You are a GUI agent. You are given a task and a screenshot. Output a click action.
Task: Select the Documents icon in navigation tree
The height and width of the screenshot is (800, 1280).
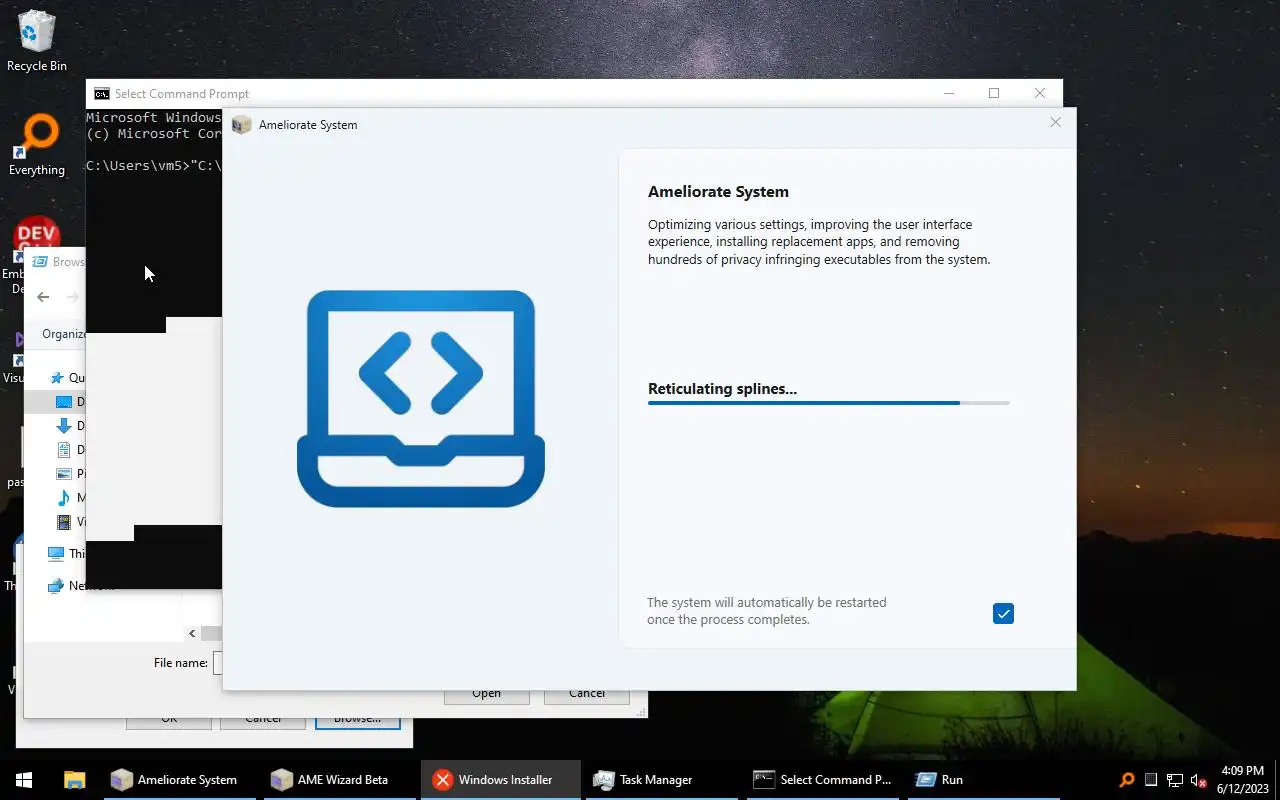64,450
